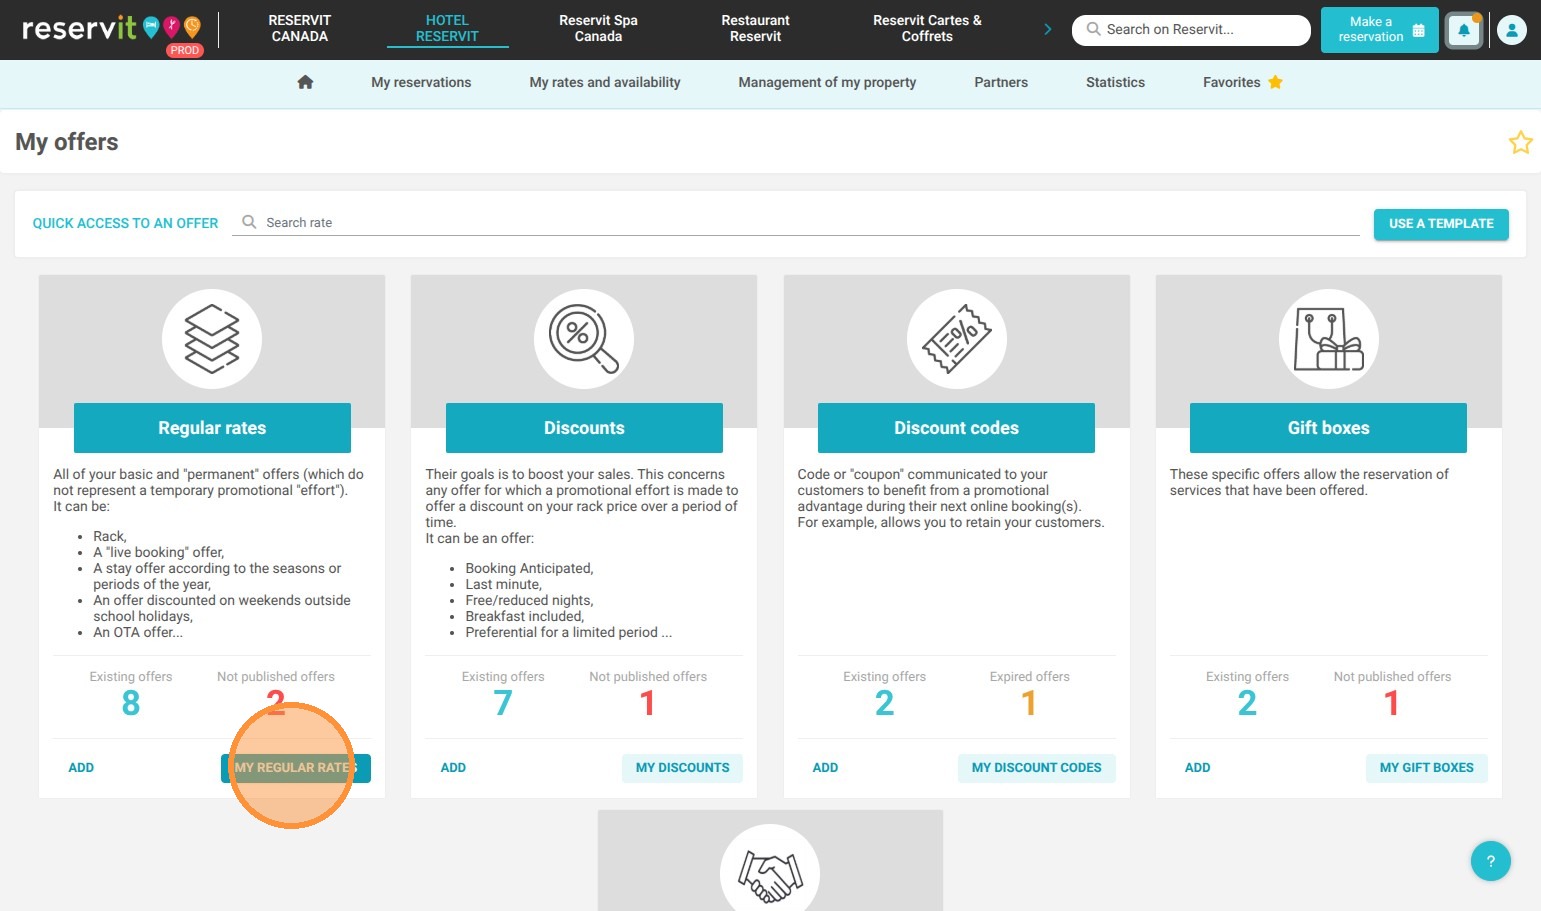Click the 7 existing discounts count
Image resolution: width=1541 pixels, height=911 pixels.
[503, 704]
